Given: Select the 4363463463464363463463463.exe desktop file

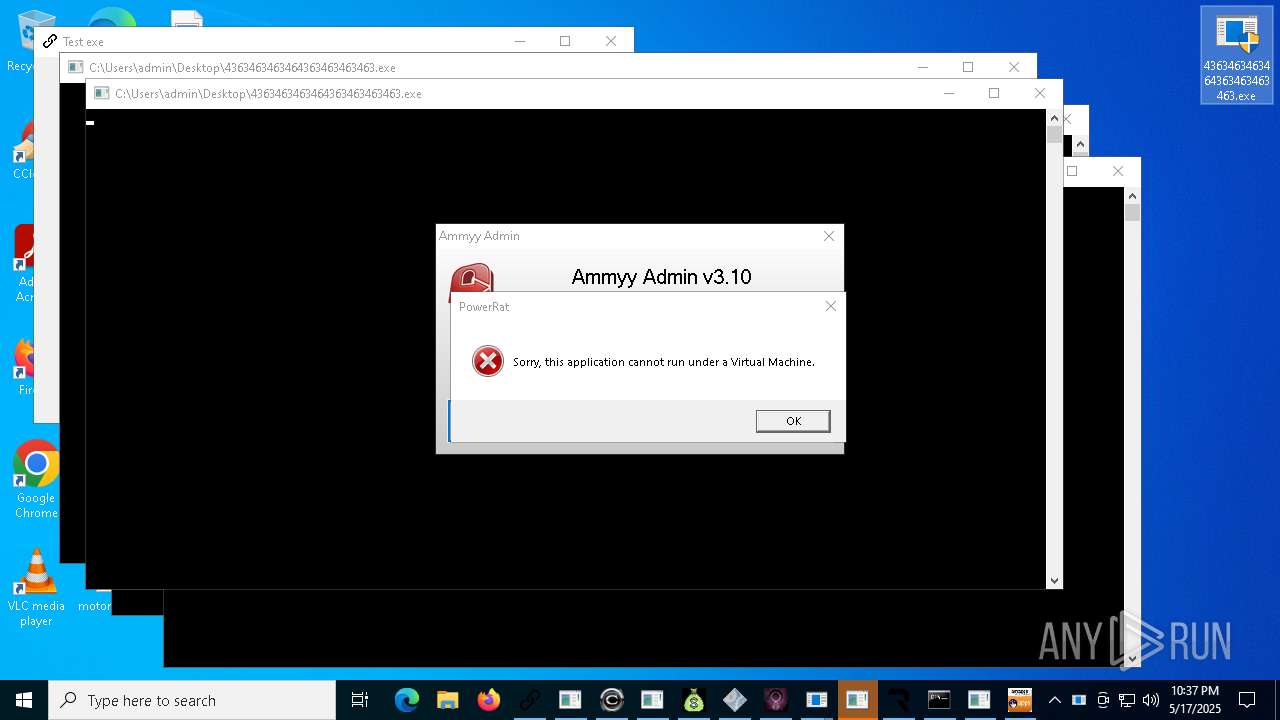Looking at the screenshot, I should pyautogui.click(x=1237, y=55).
